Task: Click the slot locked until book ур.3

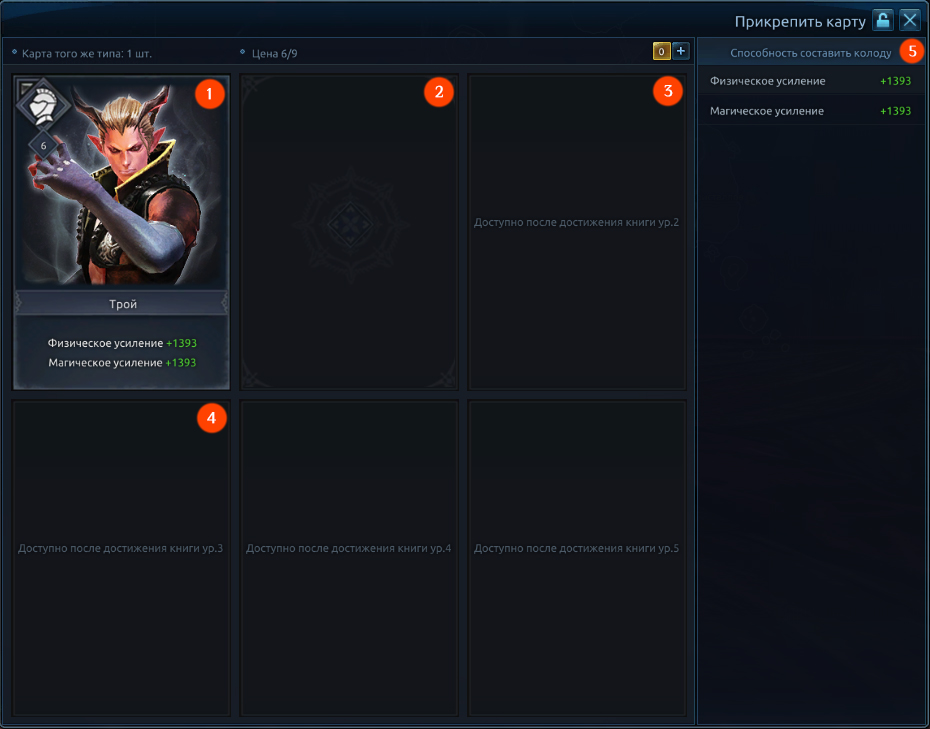Action: coord(121,558)
